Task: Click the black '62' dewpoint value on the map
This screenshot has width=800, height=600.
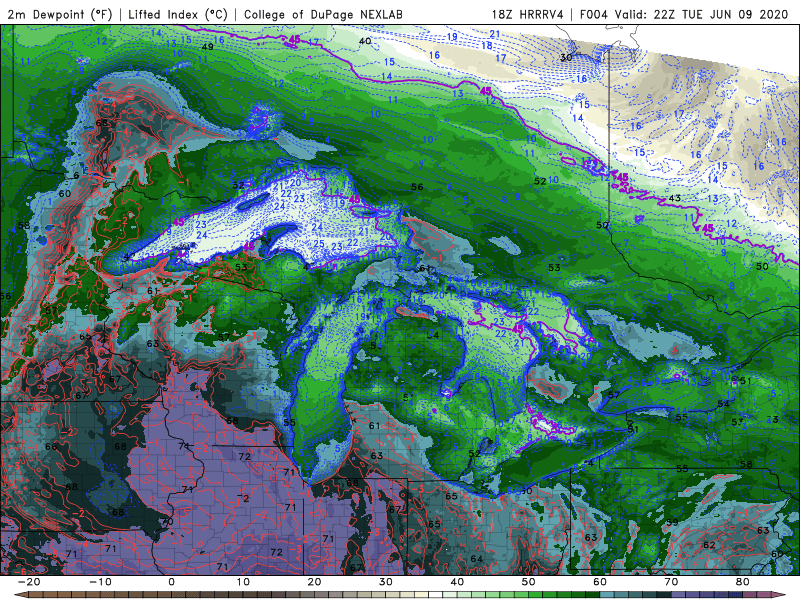Action: [x=709, y=545]
